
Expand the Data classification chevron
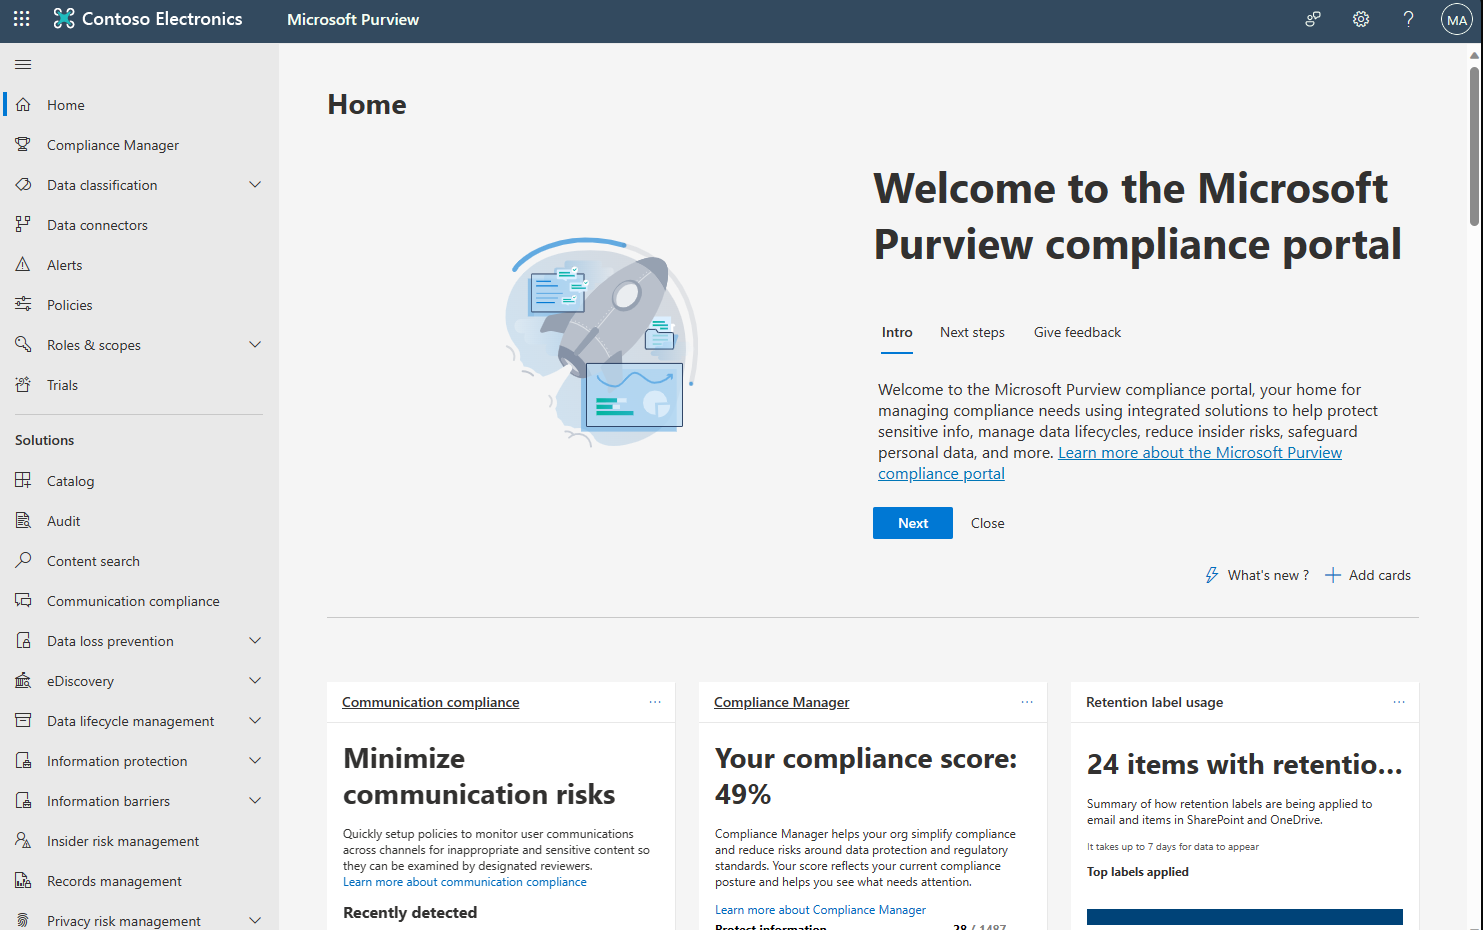[255, 185]
